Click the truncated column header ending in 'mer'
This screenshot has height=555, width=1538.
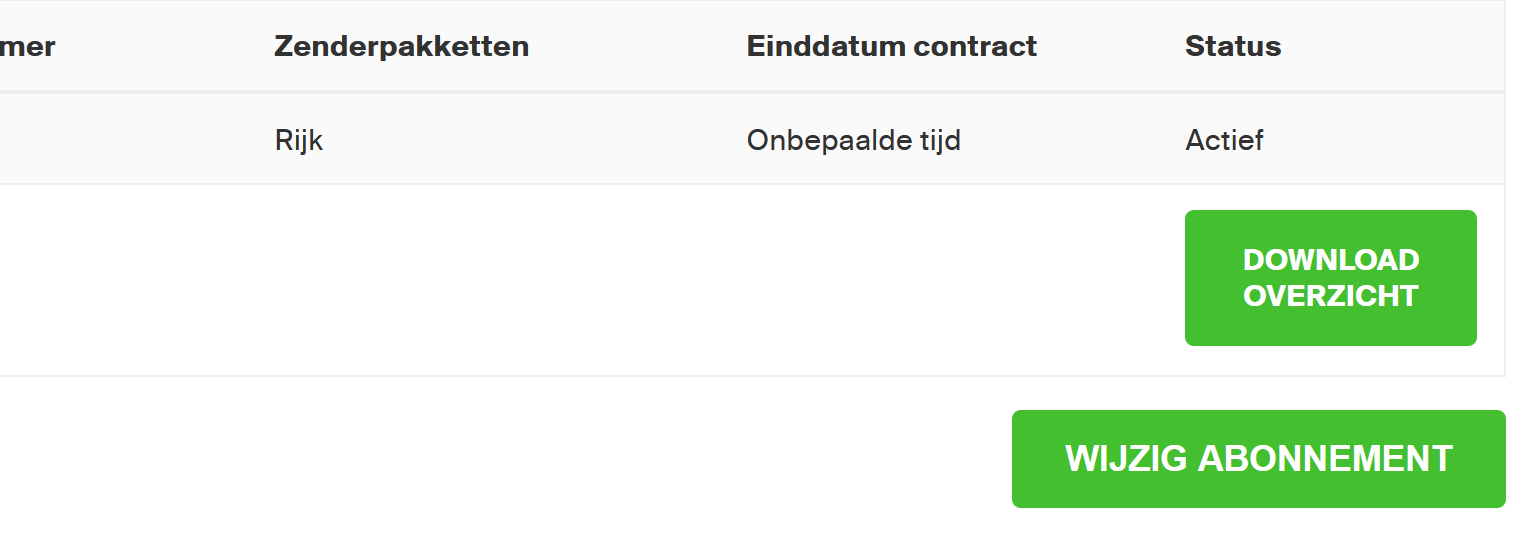(x=27, y=46)
